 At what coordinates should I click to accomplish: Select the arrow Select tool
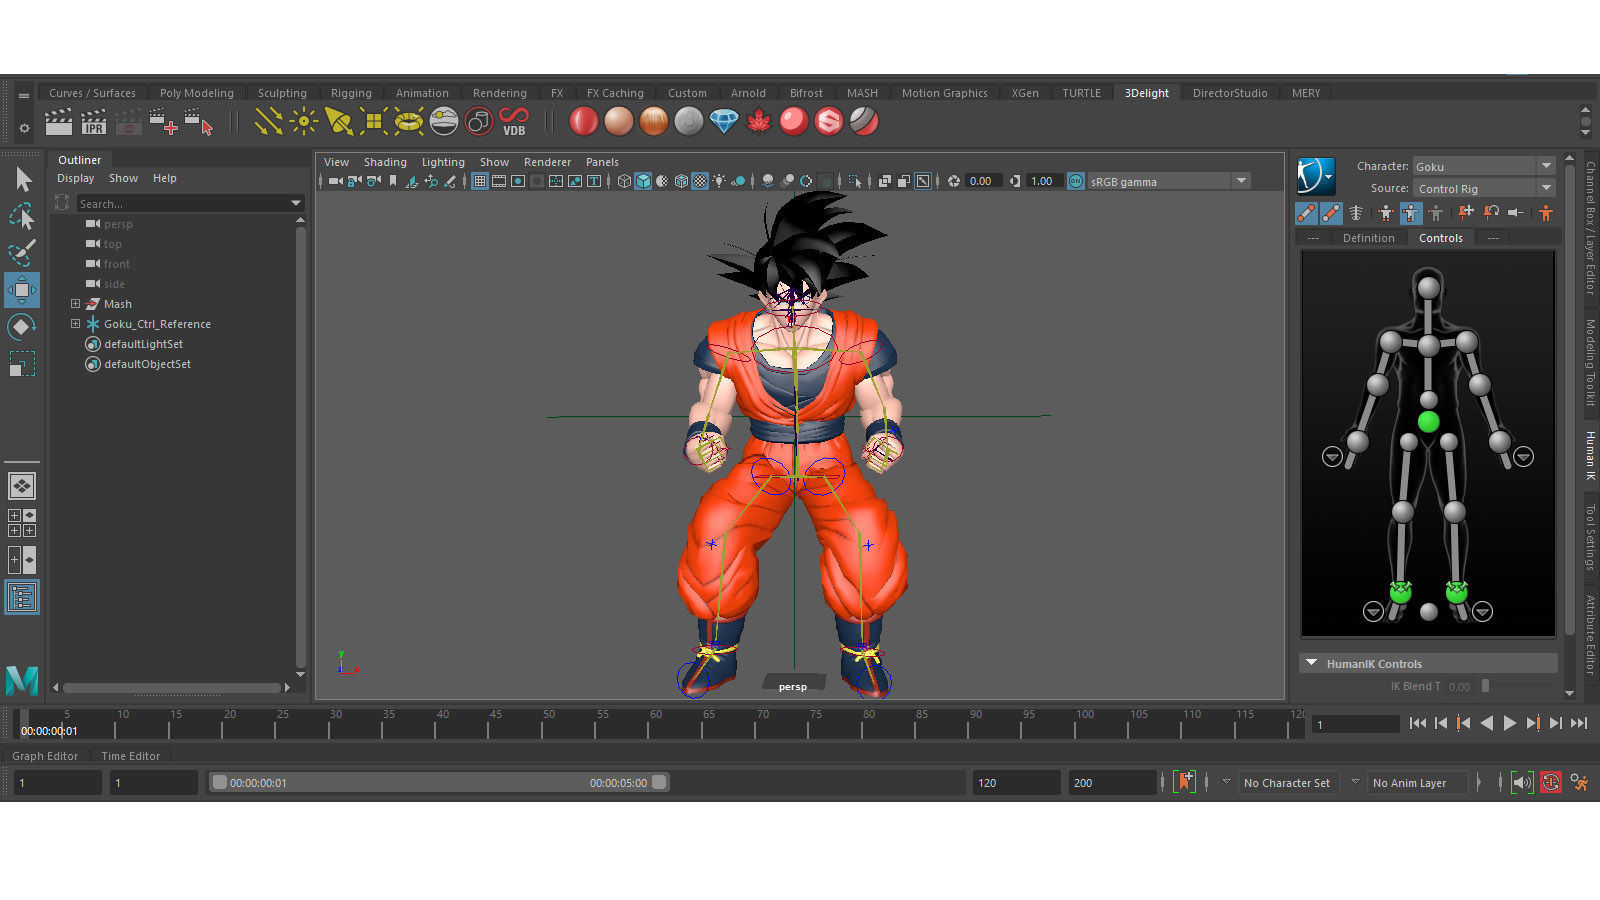click(x=22, y=179)
